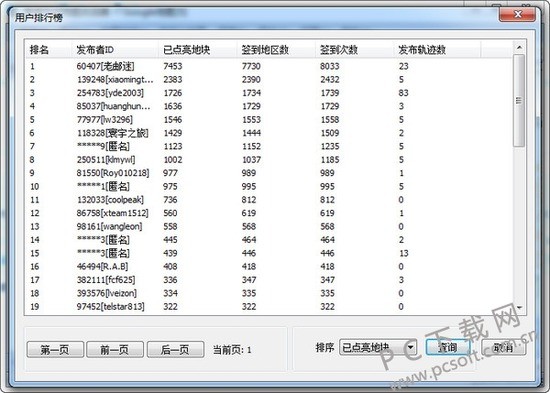This screenshot has width=550, height=393.
Task: Select row for user 60407[老邮迷]
Action: point(268,66)
